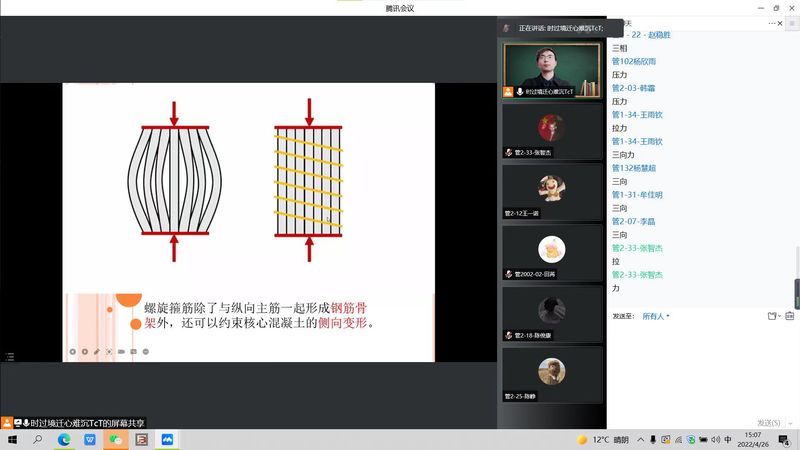Open WeChat from the Windows taskbar
The width and height of the screenshot is (800, 450).
(116, 439)
